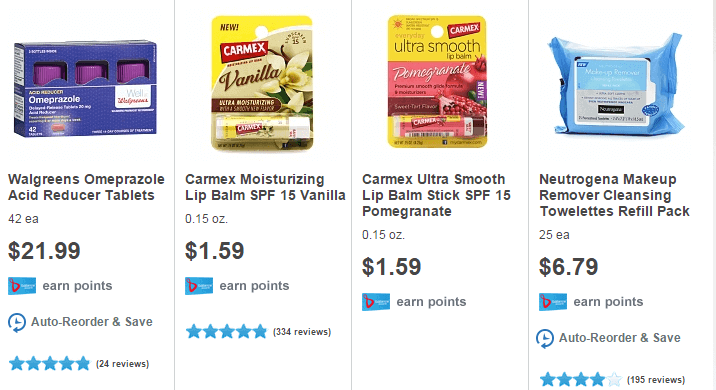Viewport: 716px width, 390px height.
Task: Open the Carmex Pomegranate lip balm image
Action: point(437,81)
